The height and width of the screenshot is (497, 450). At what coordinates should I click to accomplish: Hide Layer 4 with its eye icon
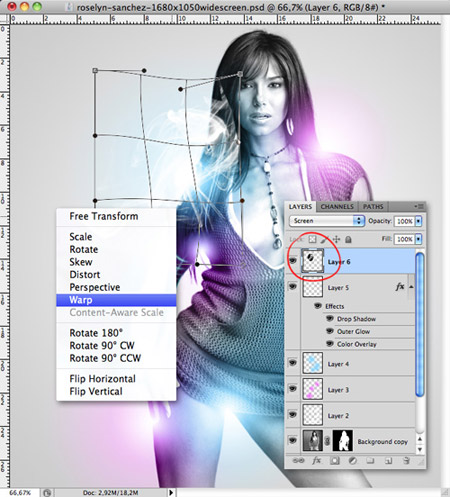[x=293, y=363]
